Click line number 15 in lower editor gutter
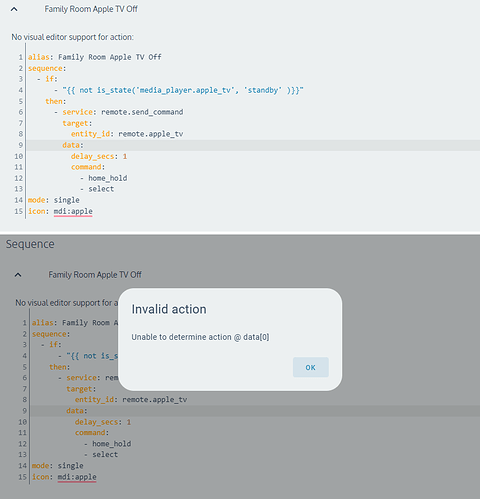 22,477
